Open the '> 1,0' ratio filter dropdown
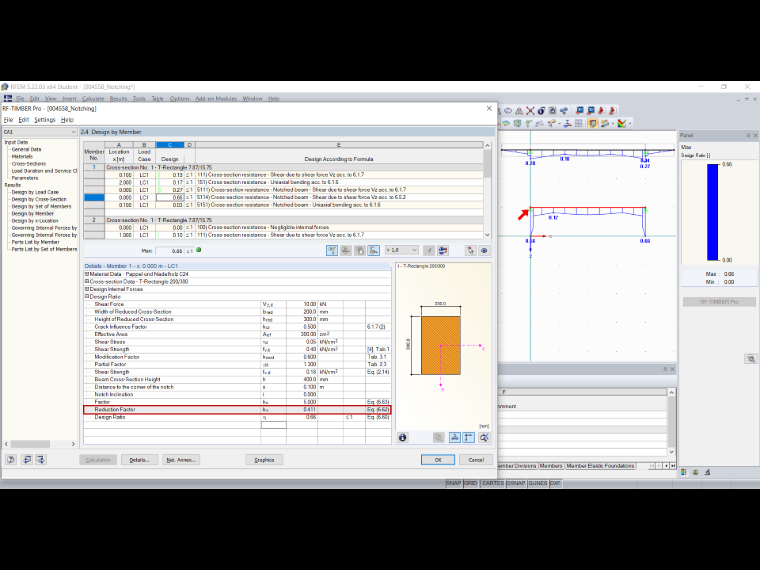The width and height of the screenshot is (760, 570). click(401, 251)
